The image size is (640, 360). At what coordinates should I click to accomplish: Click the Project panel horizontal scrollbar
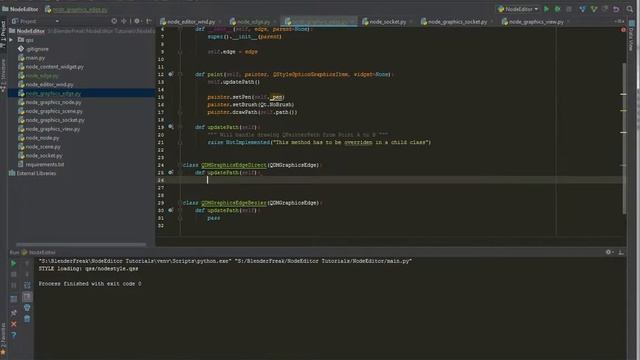[81, 244]
